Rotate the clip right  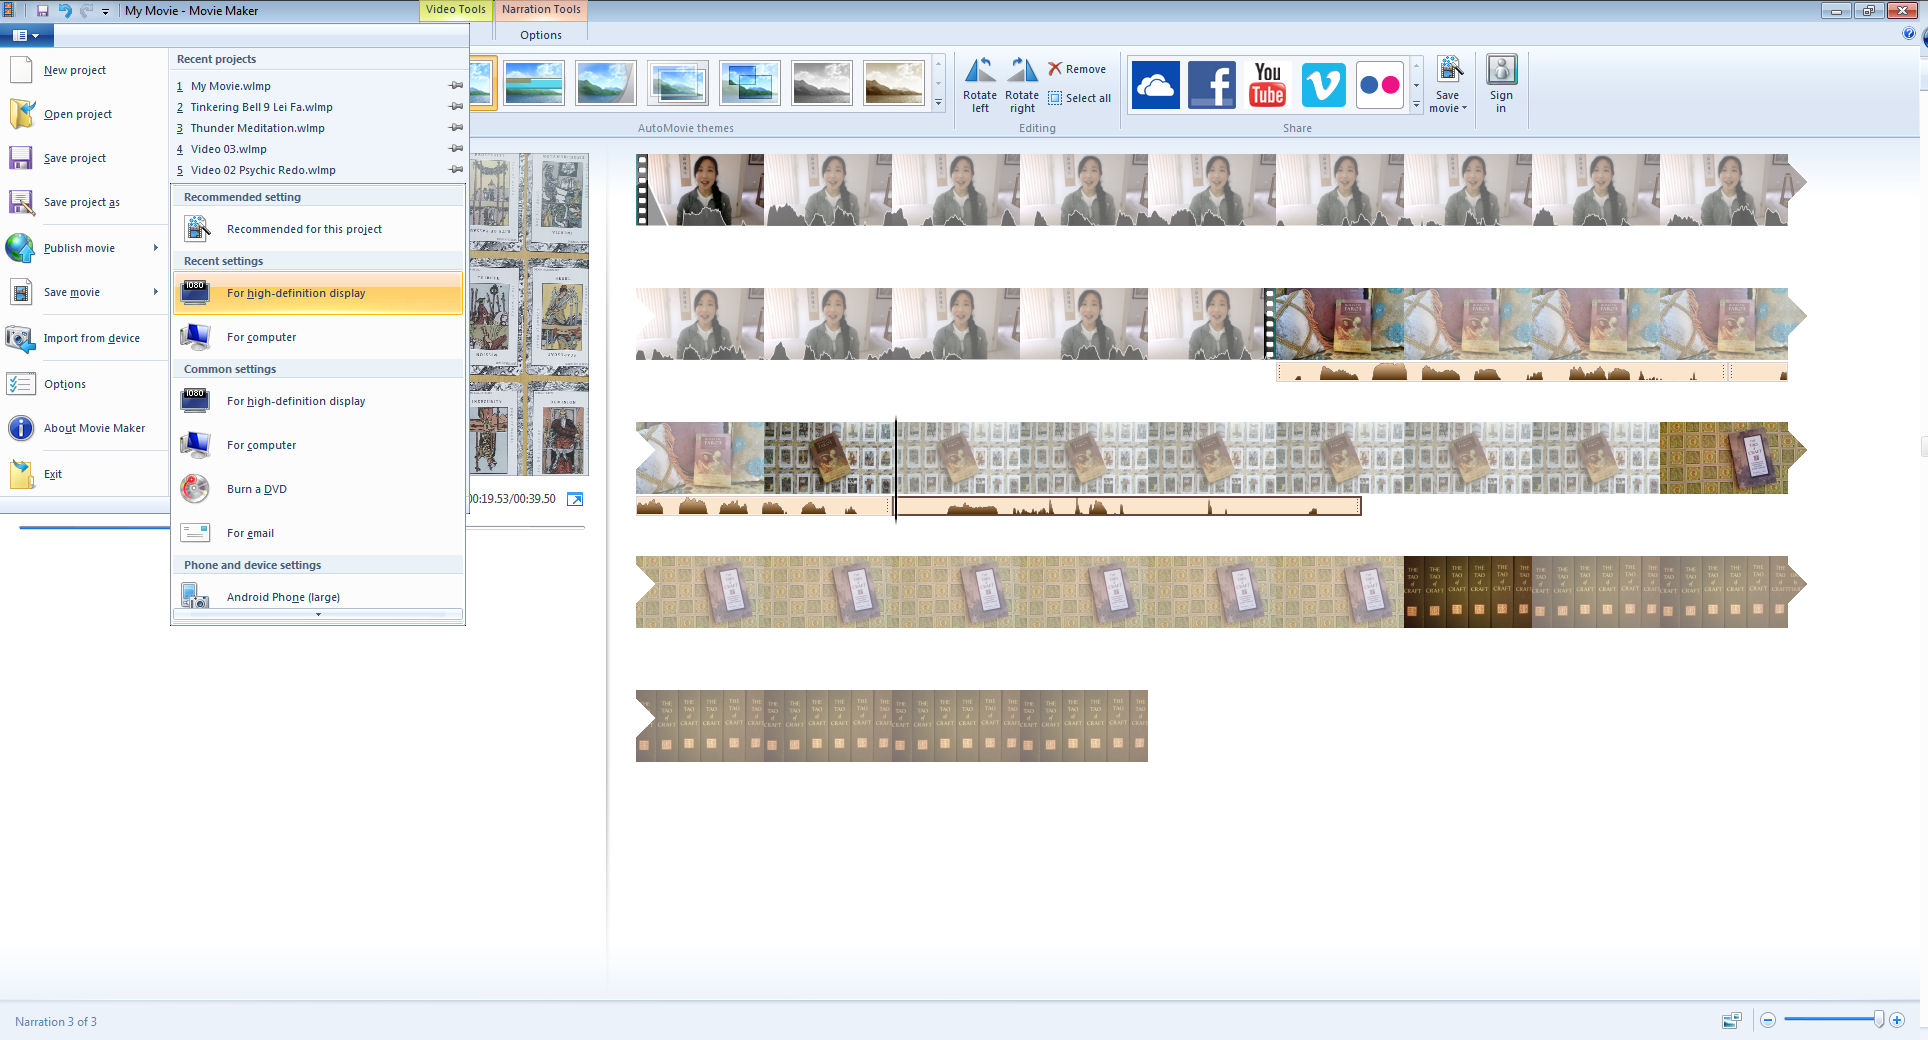pos(1021,85)
